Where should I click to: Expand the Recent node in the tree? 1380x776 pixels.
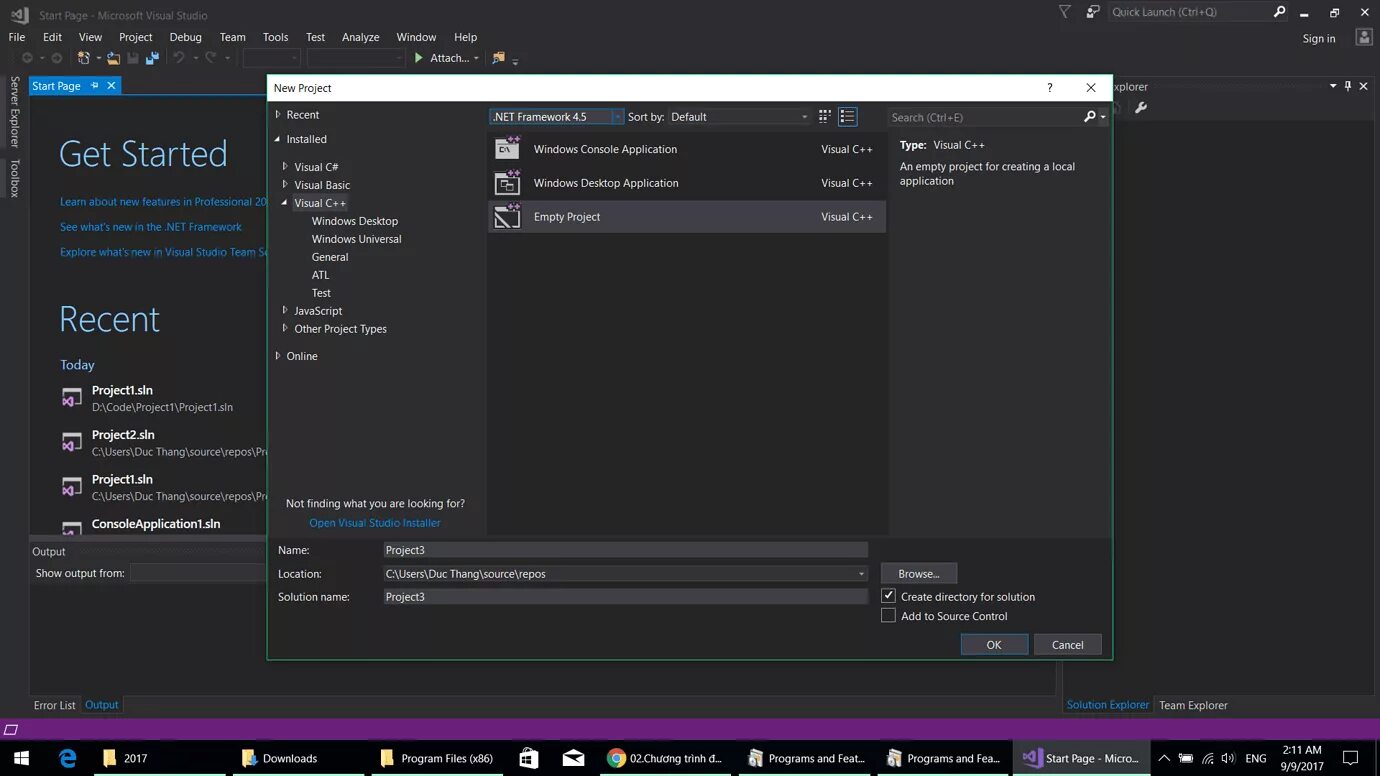[x=278, y=115]
